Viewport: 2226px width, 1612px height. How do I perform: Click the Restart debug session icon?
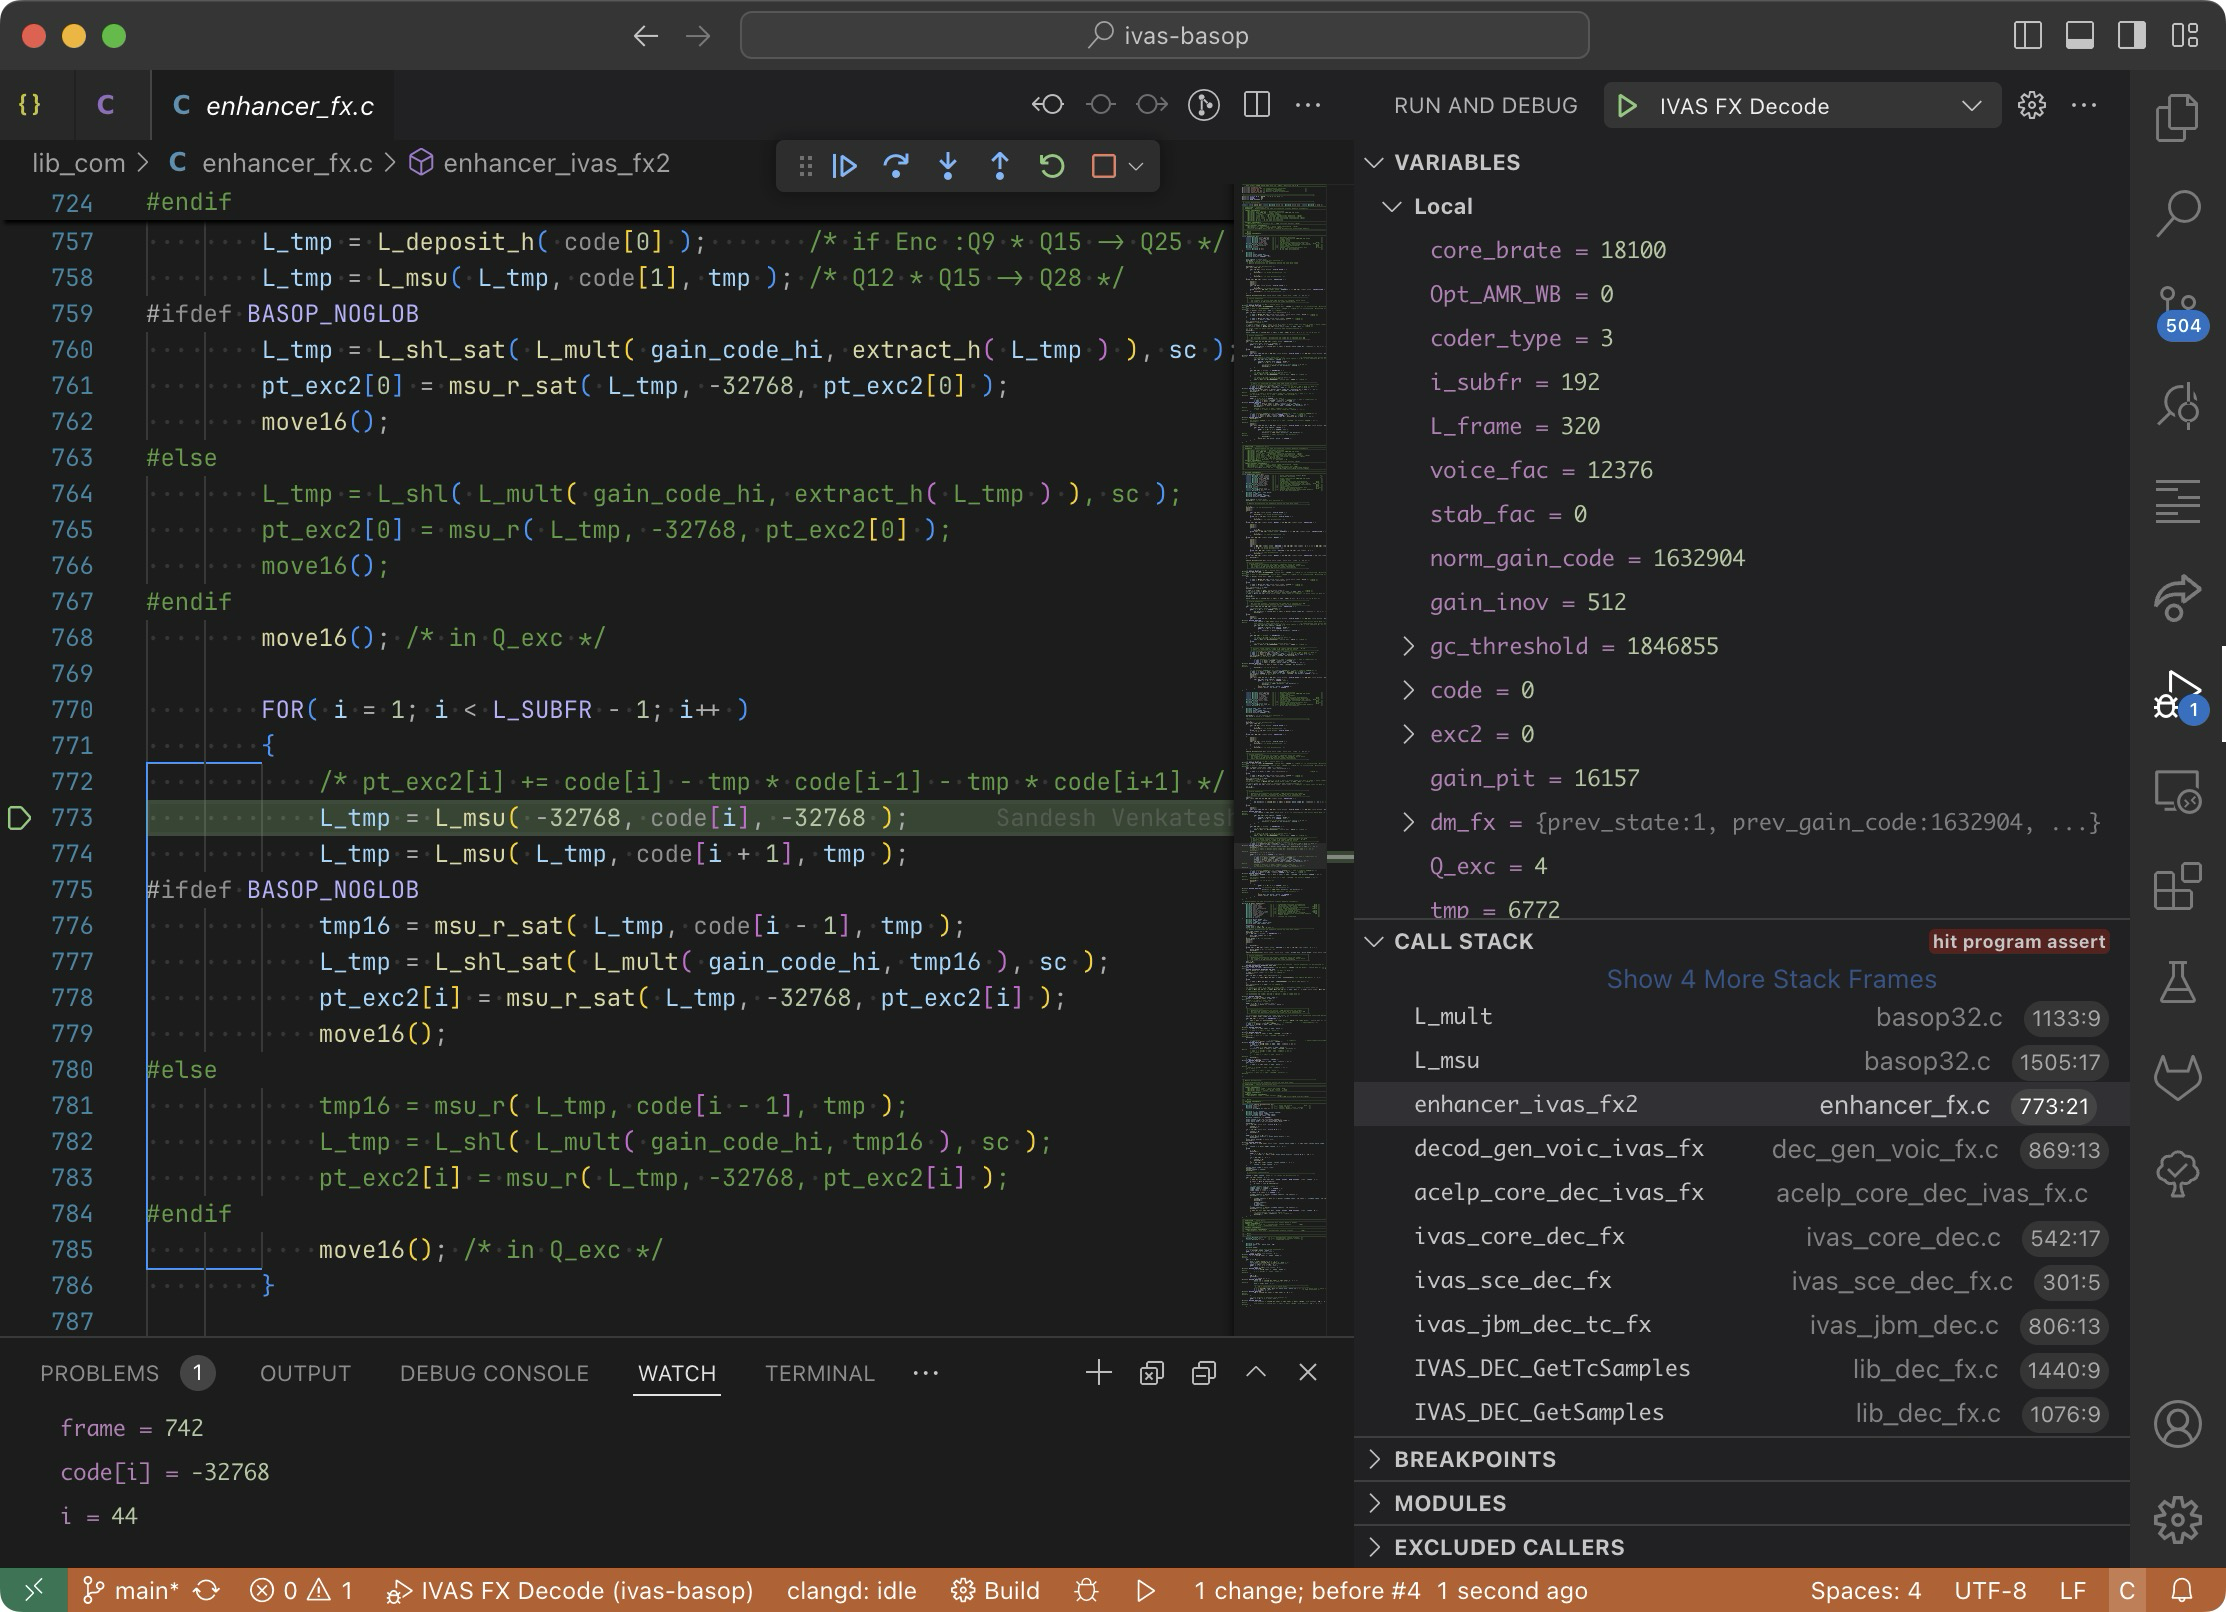1052,166
